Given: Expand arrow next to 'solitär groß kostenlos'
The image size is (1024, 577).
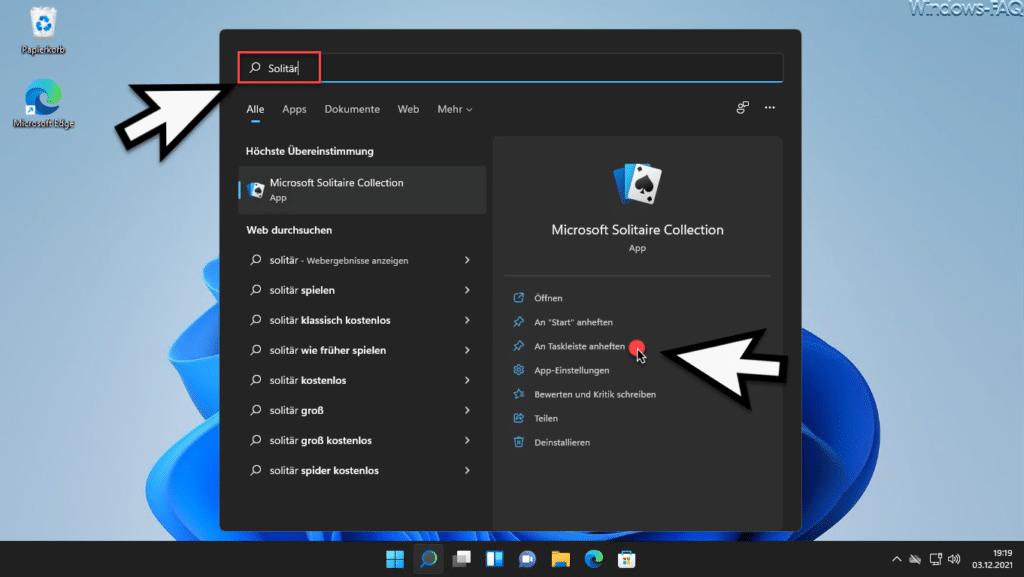Looking at the screenshot, I should [467, 440].
